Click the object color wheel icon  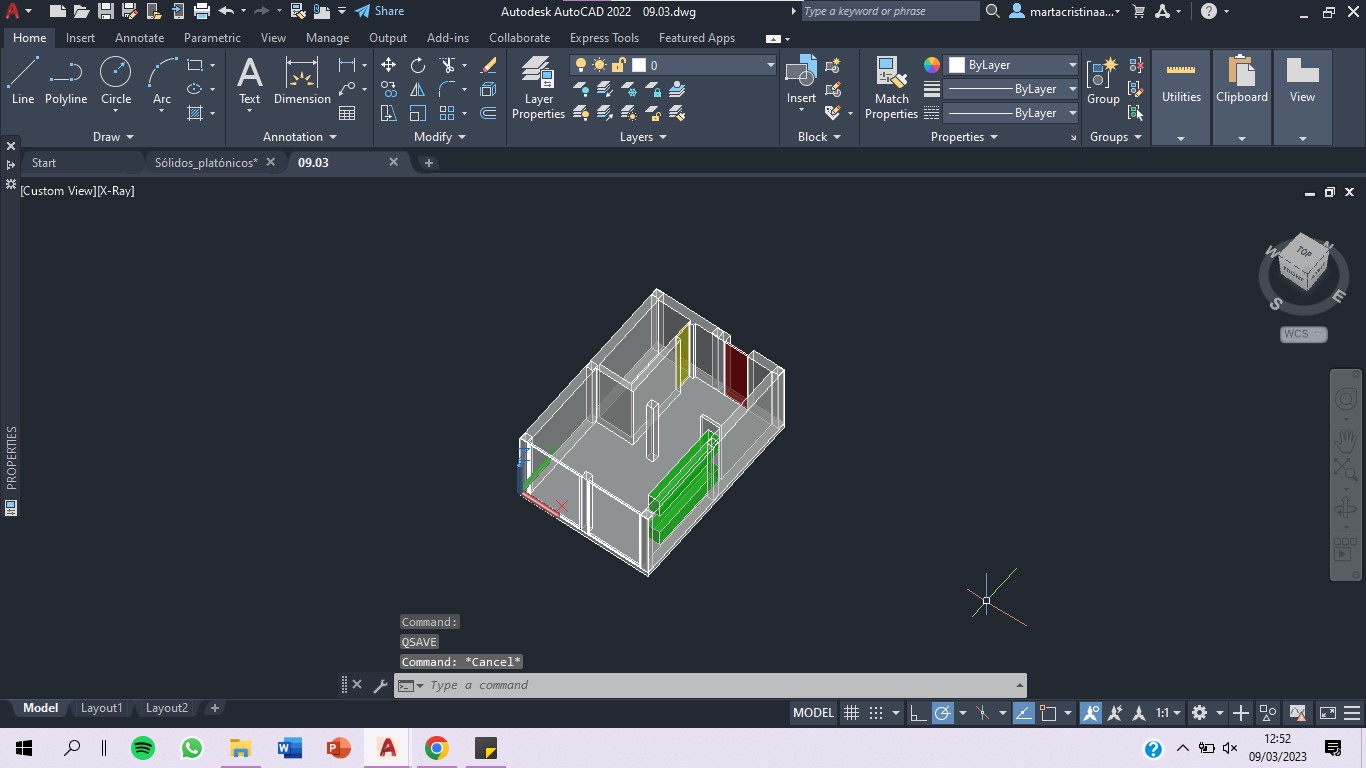tap(931, 65)
